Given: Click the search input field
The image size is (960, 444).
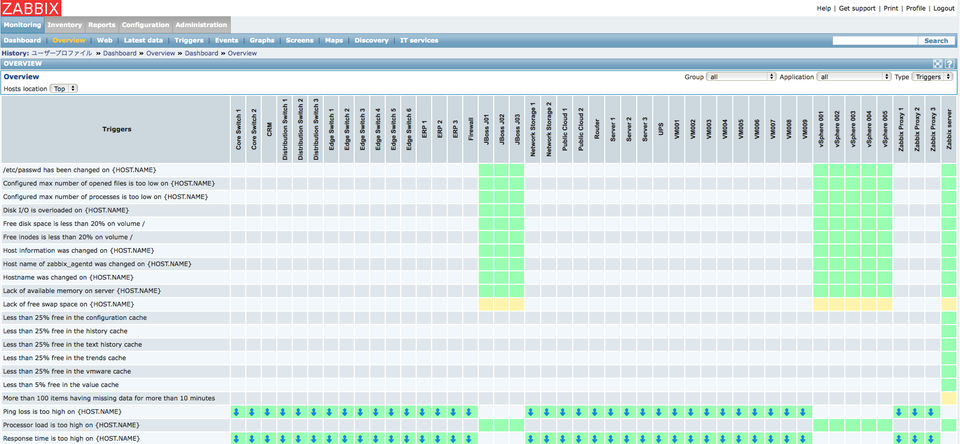Looking at the screenshot, I should (x=876, y=40).
